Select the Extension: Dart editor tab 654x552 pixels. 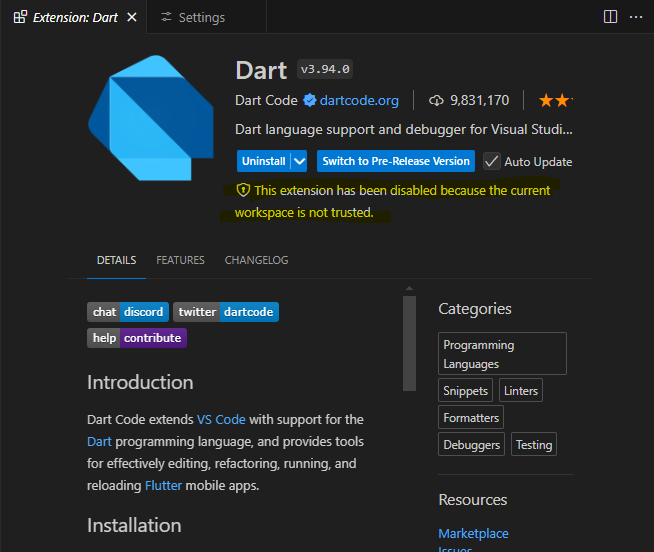[73, 18]
